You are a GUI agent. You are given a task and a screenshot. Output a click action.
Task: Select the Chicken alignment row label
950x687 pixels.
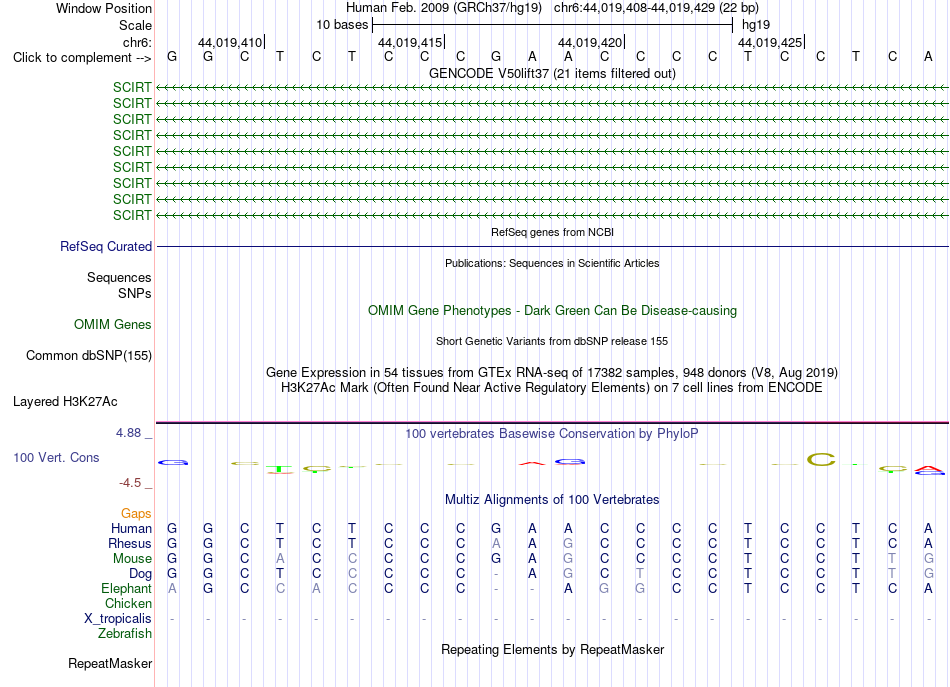(128, 603)
